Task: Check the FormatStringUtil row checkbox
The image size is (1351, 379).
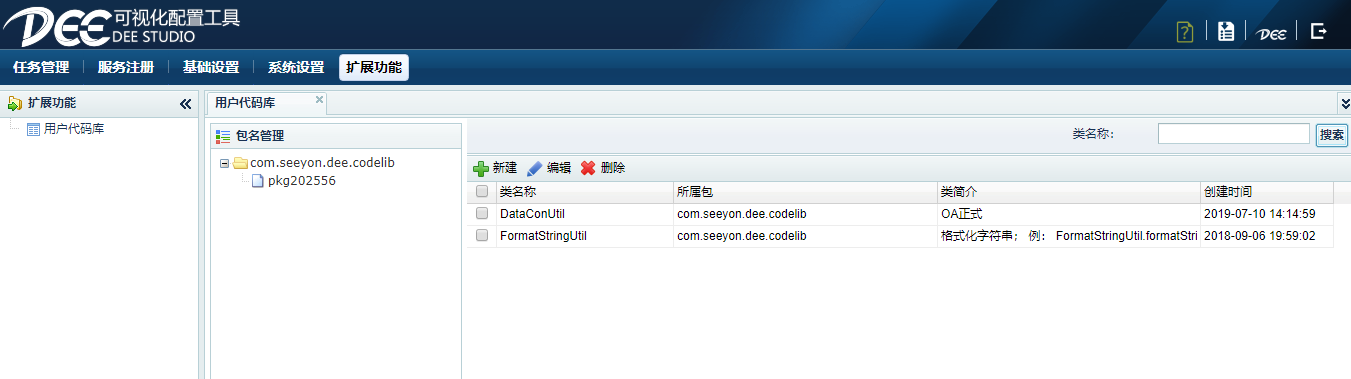Action: 482,235
